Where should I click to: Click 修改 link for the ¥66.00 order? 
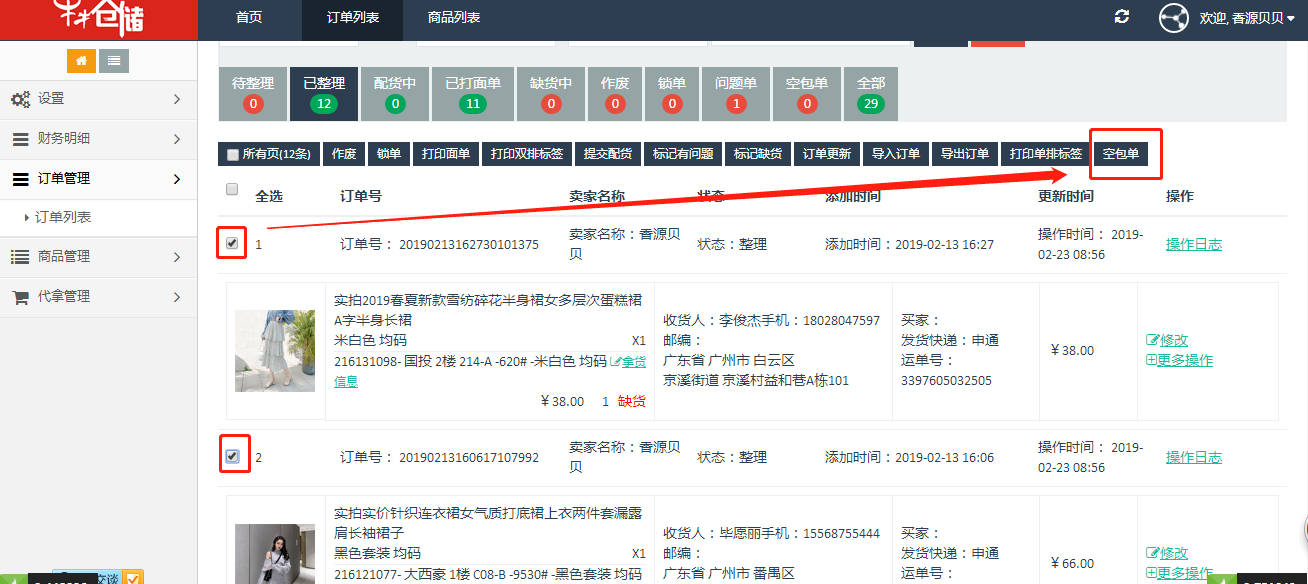coord(1174,553)
